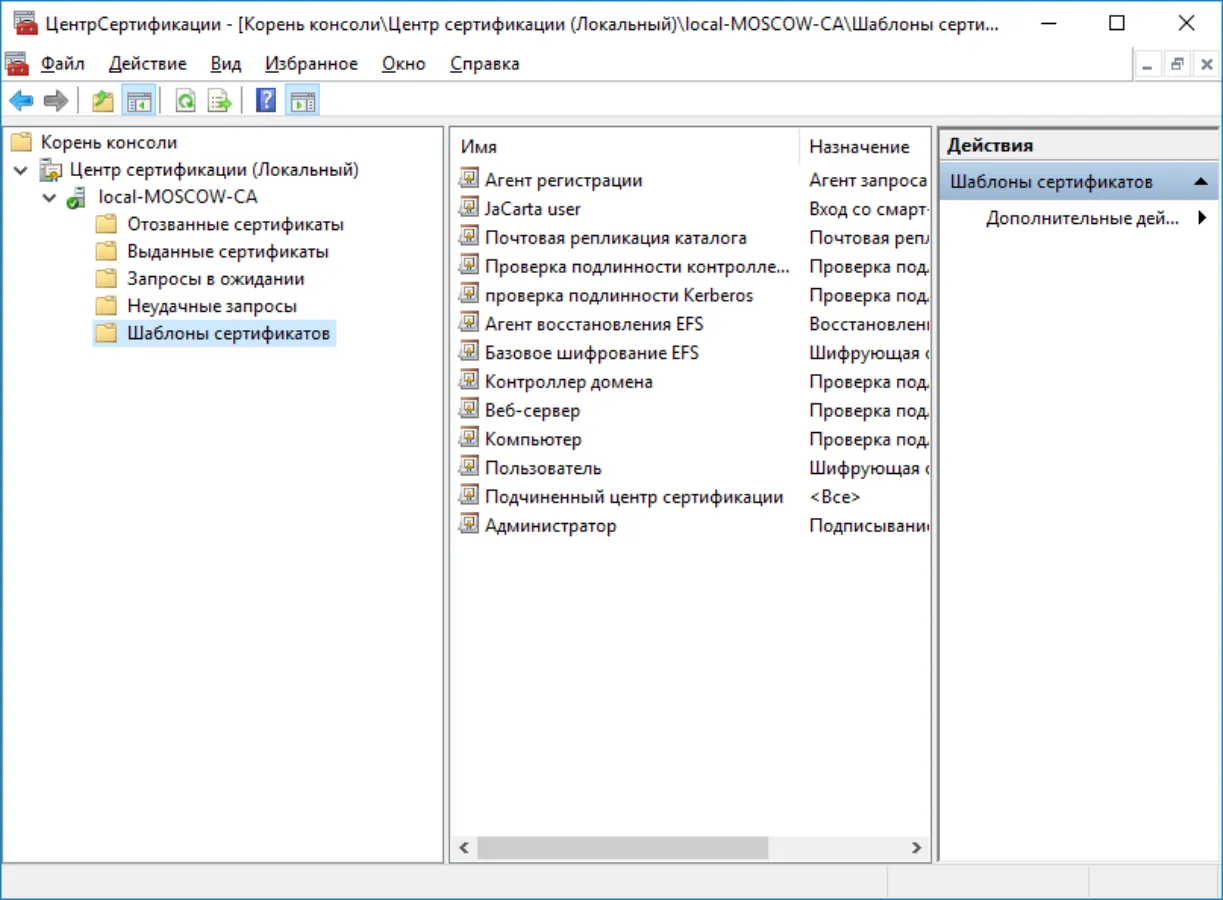Toggle the console tree show/hide toolbar icon
The image size is (1223, 900).
click(138, 100)
